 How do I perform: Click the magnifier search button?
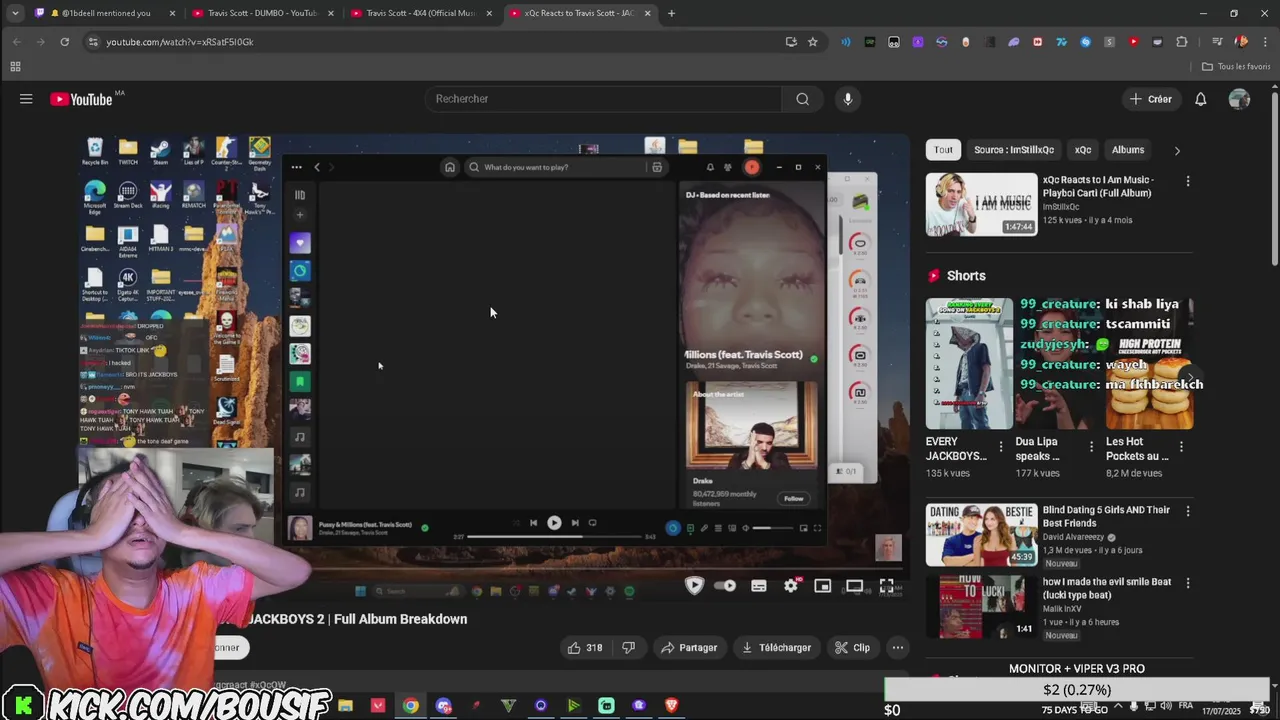click(802, 99)
